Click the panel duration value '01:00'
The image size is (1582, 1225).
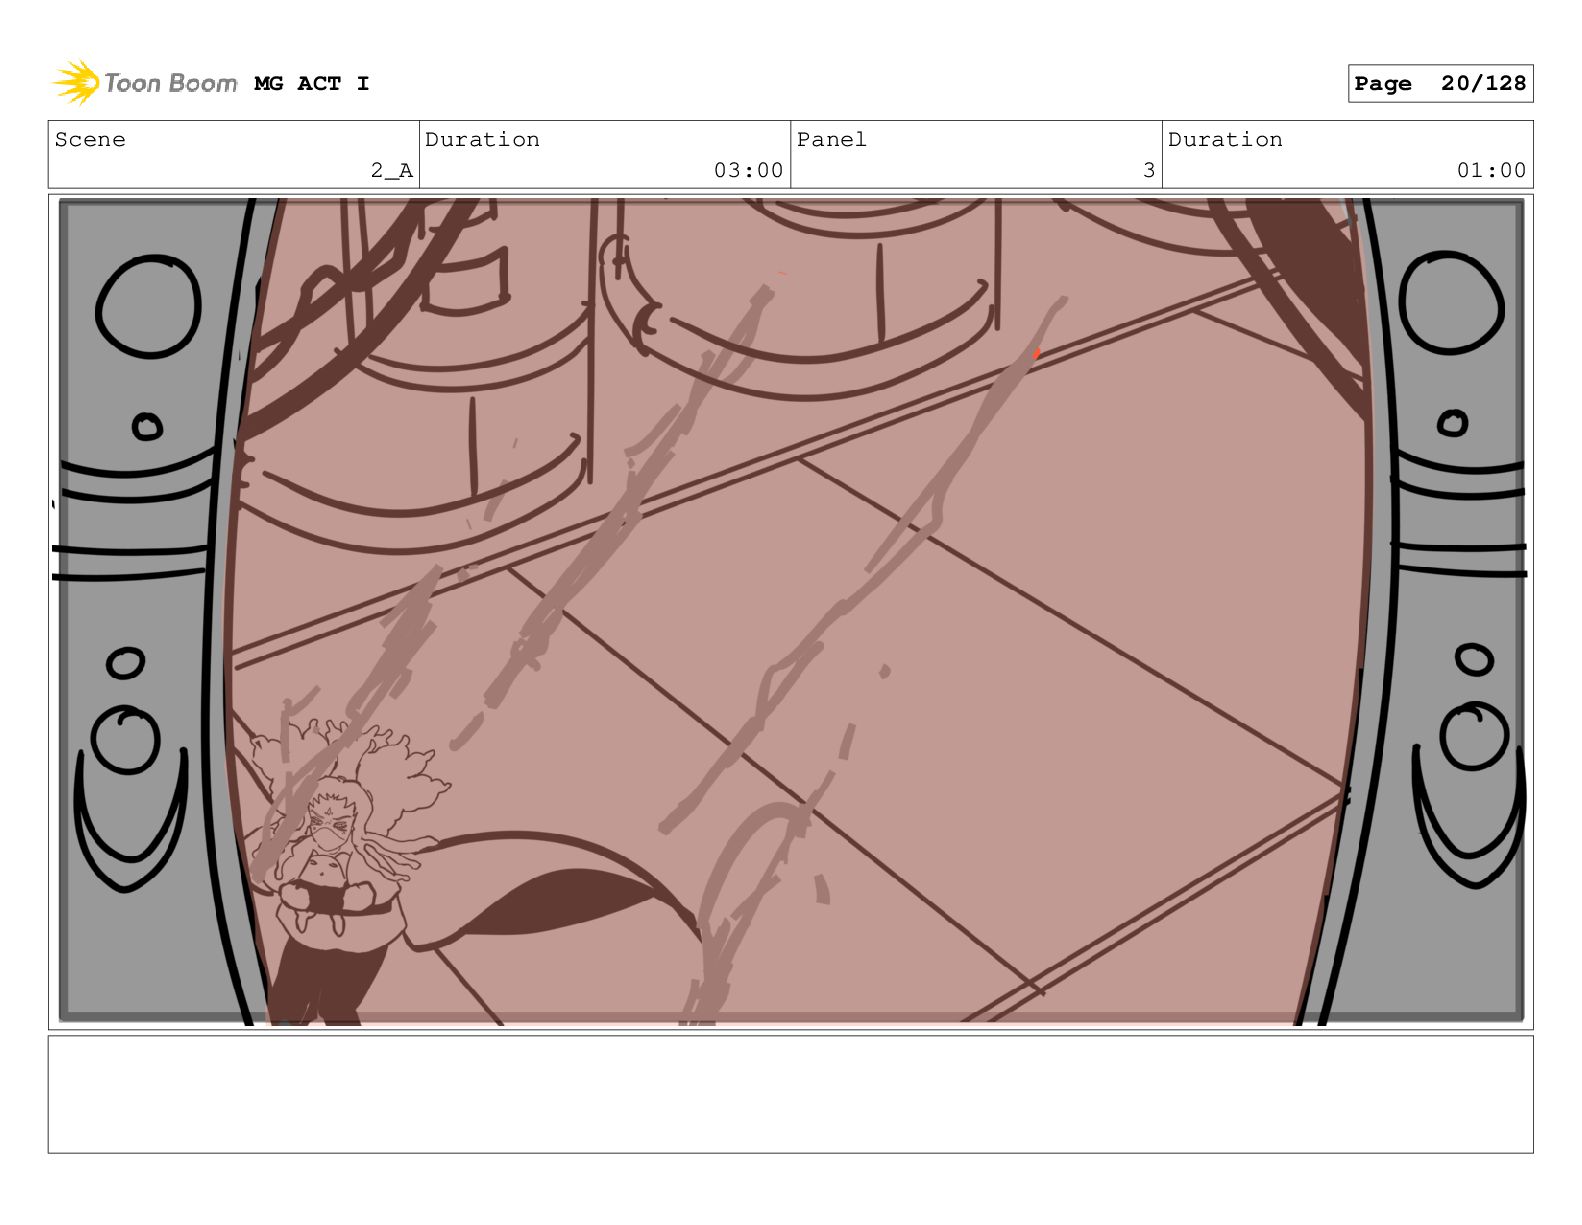(1491, 171)
